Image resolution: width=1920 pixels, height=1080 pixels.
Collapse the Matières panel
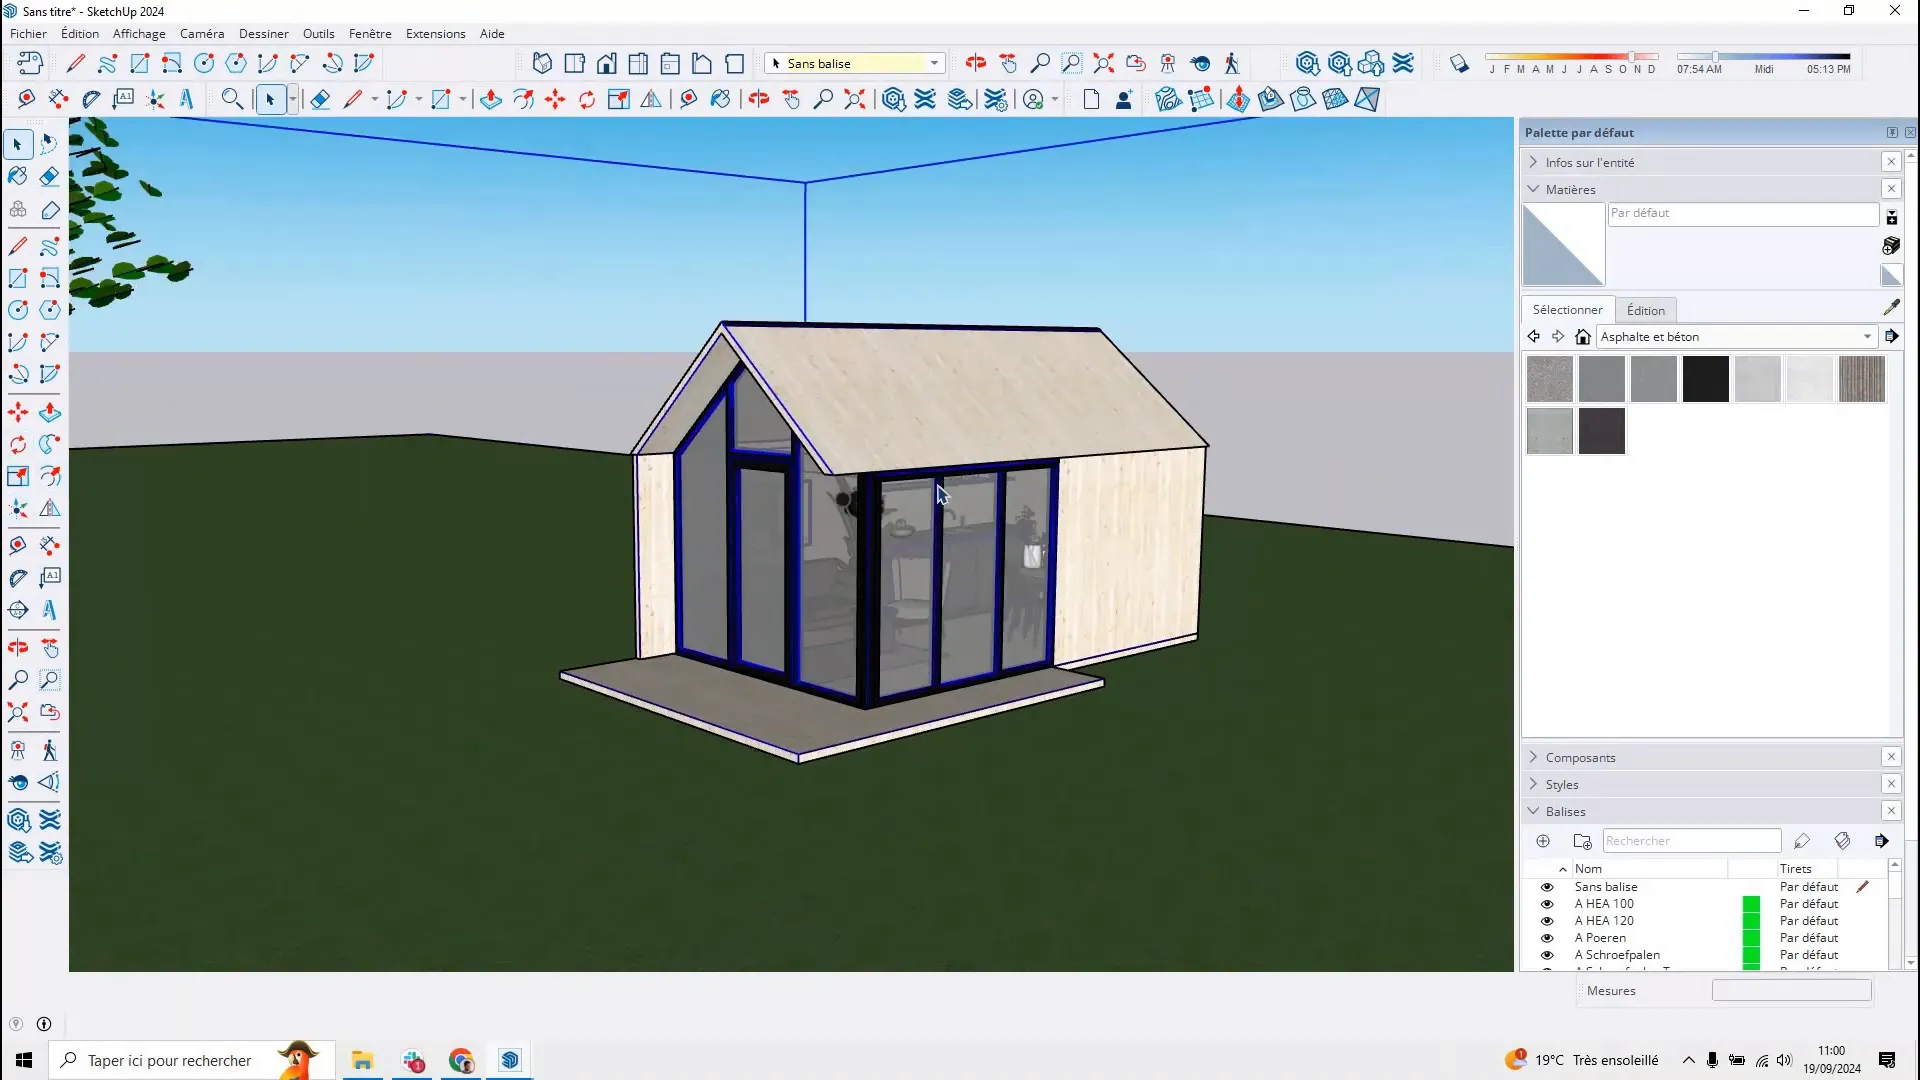coord(1533,189)
